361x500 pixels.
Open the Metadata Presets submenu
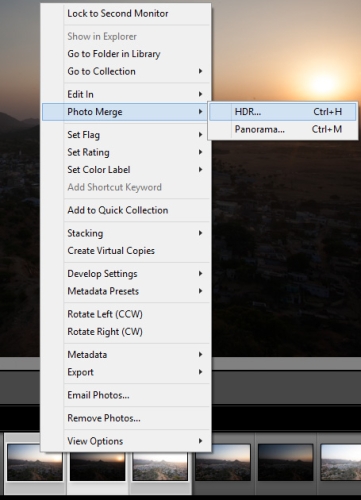(x=126, y=291)
